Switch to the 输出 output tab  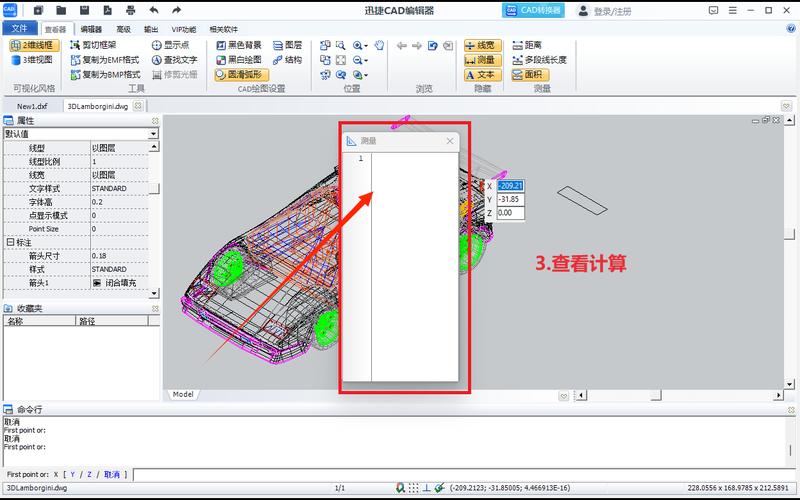point(151,29)
